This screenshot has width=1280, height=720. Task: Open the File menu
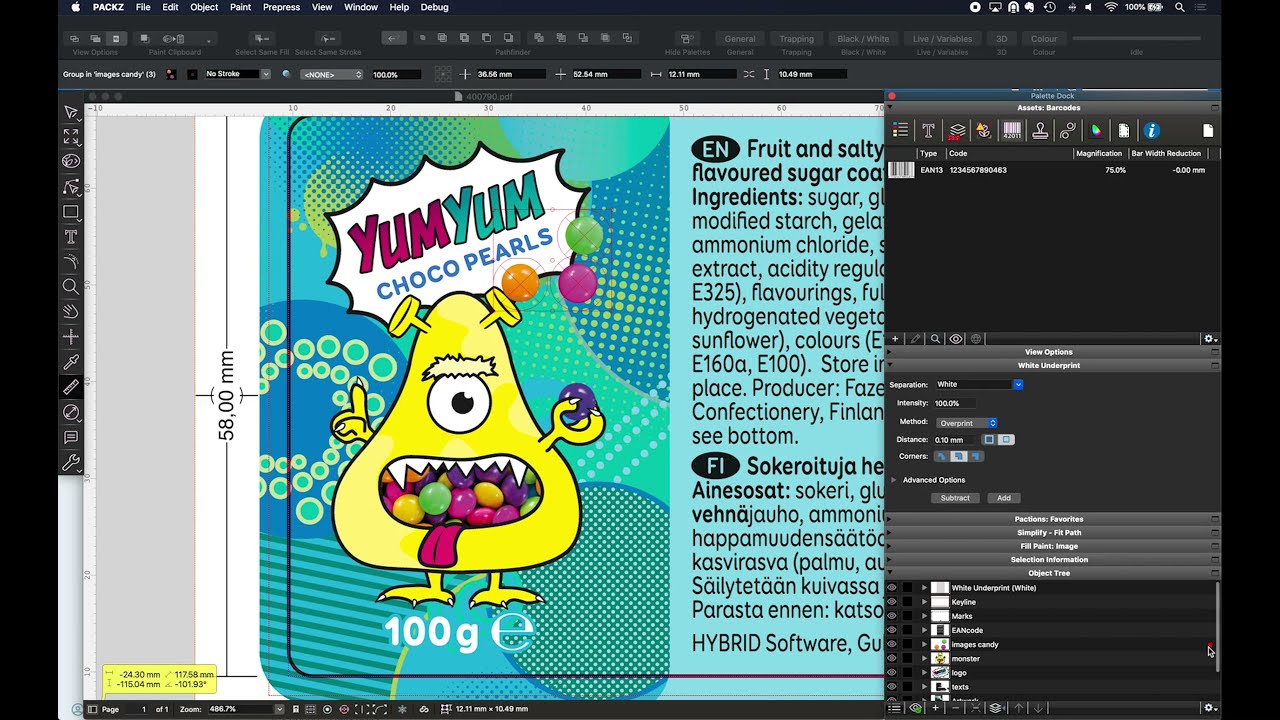coord(143,7)
